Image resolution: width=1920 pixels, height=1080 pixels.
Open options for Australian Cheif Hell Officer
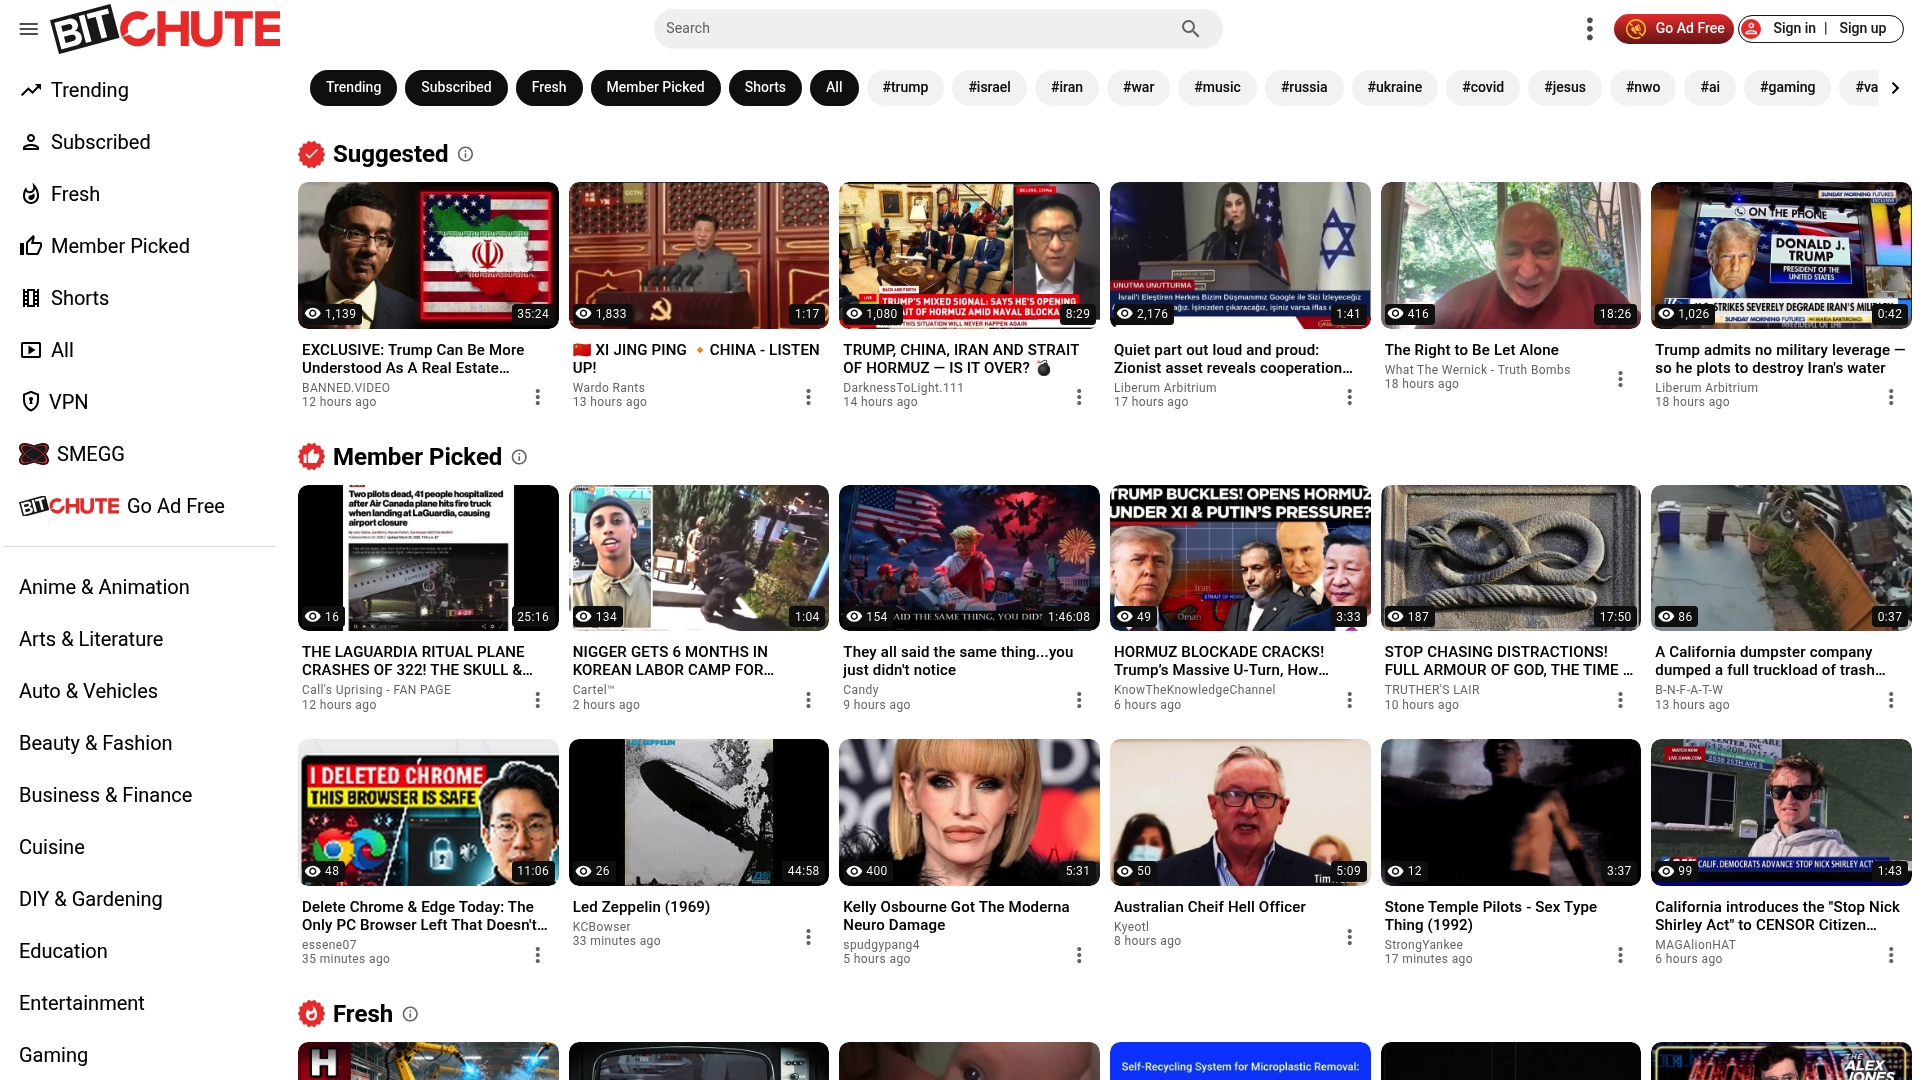tap(1350, 937)
